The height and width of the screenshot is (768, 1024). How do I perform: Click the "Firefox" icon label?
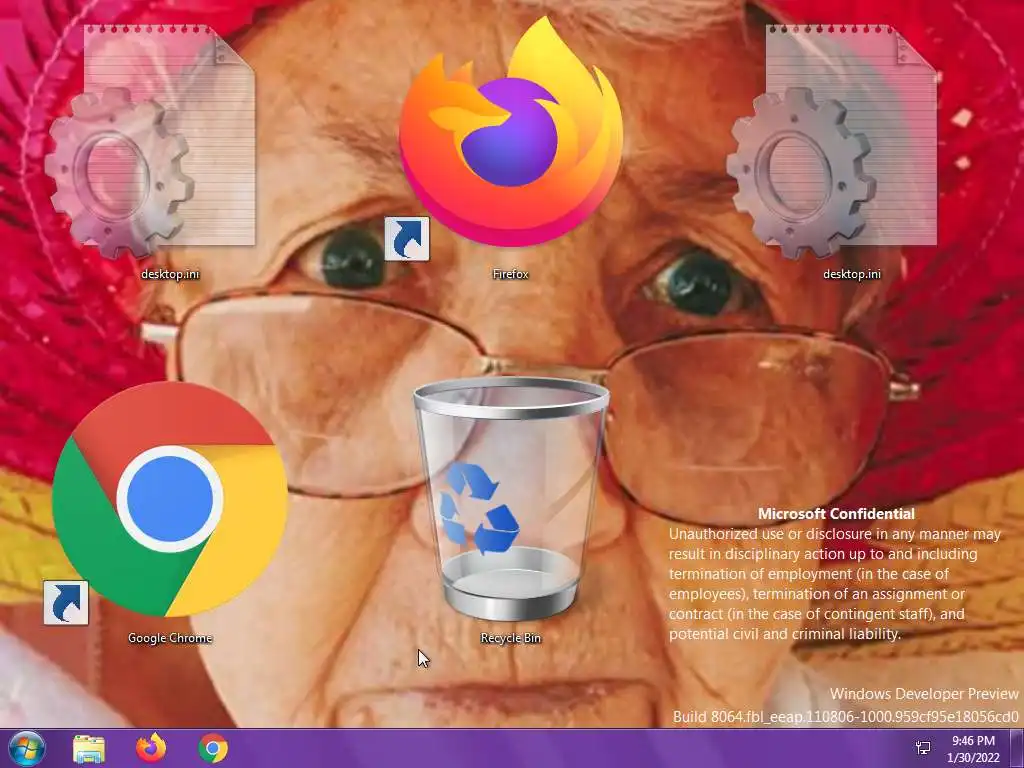[x=511, y=274]
